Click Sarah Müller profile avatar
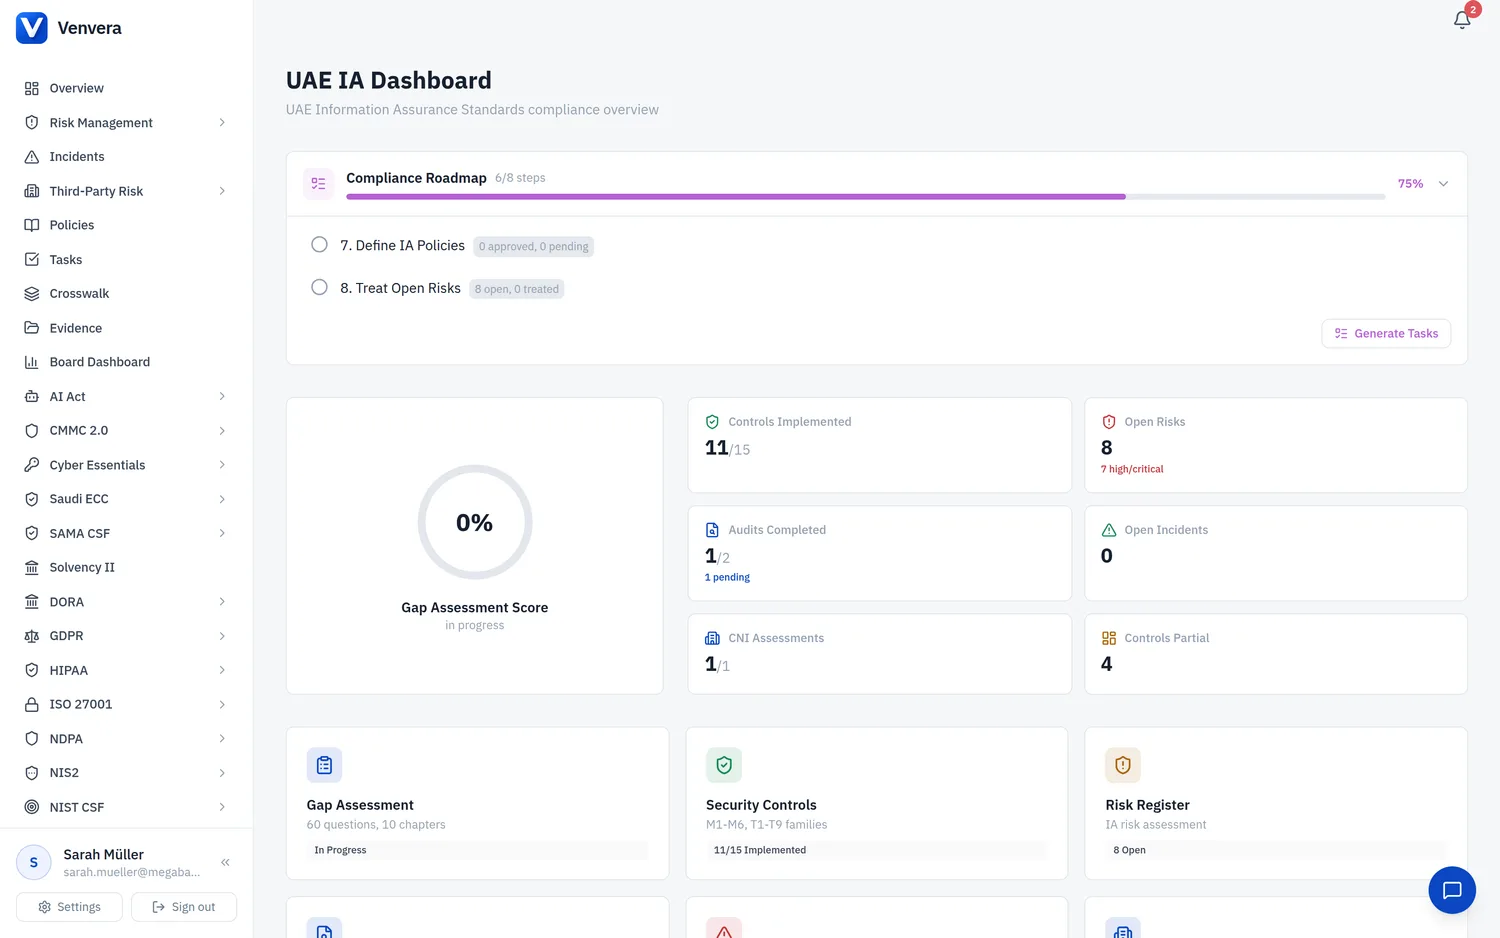Screen dimensions: 1500x938 pos(34,862)
